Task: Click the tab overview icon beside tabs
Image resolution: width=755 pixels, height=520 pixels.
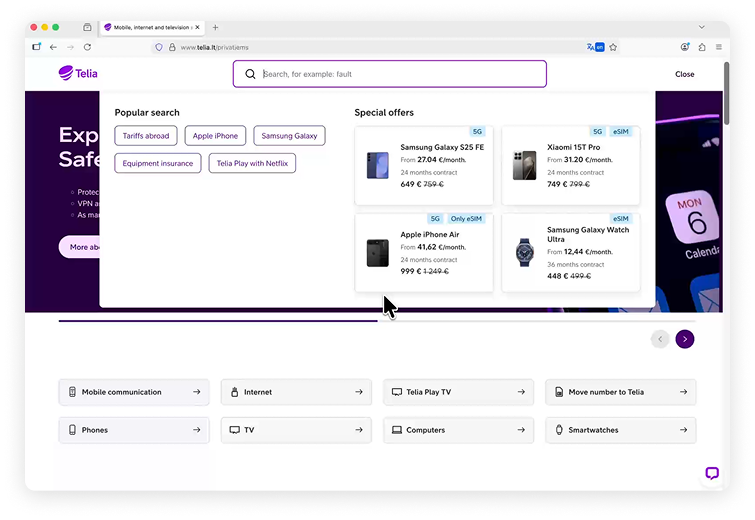Action: [x=87, y=27]
